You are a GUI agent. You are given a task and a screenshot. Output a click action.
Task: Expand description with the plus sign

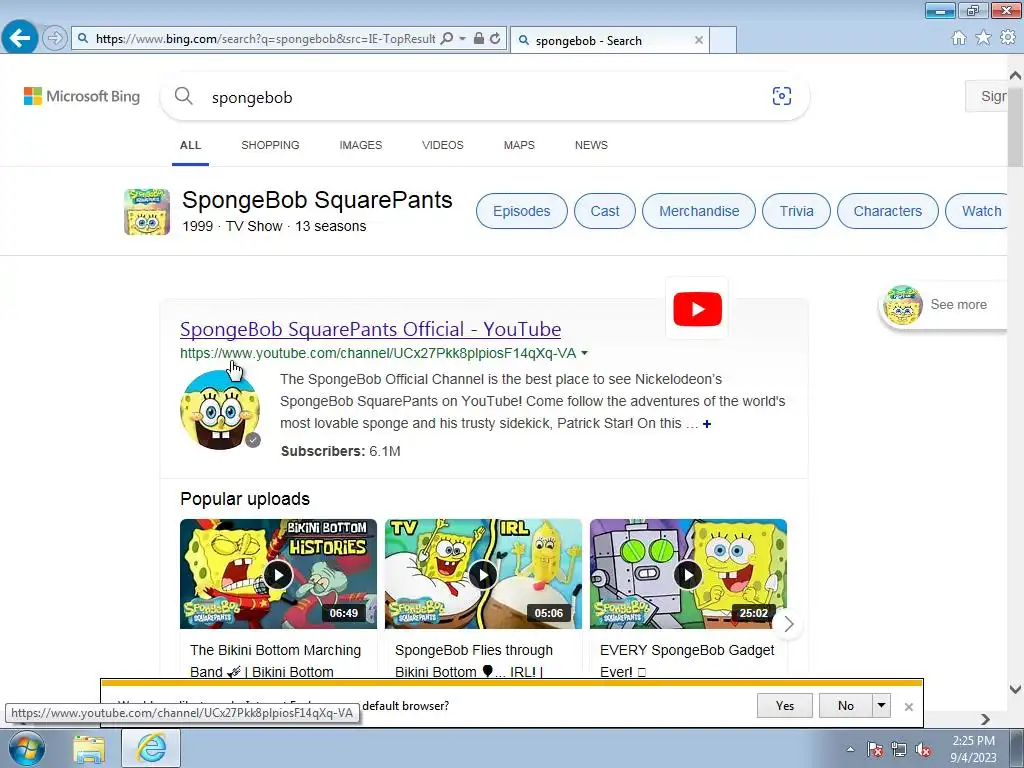[707, 424]
